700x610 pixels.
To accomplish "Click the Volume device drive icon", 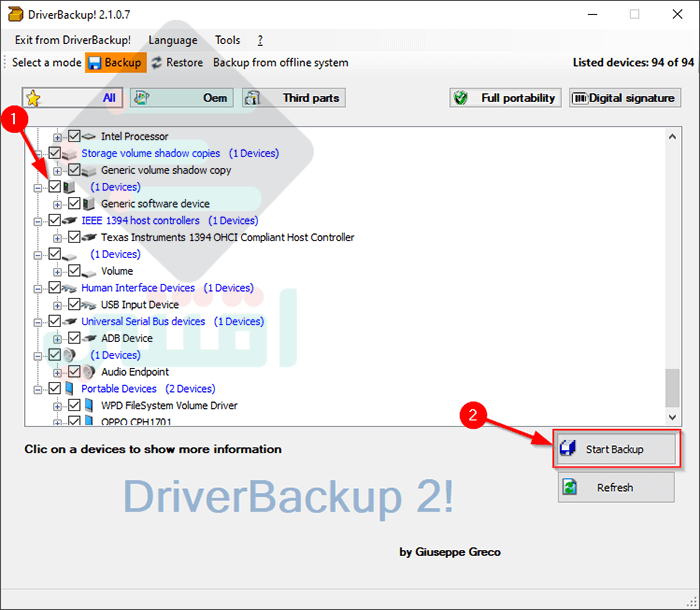I will [x=89, y=272].
